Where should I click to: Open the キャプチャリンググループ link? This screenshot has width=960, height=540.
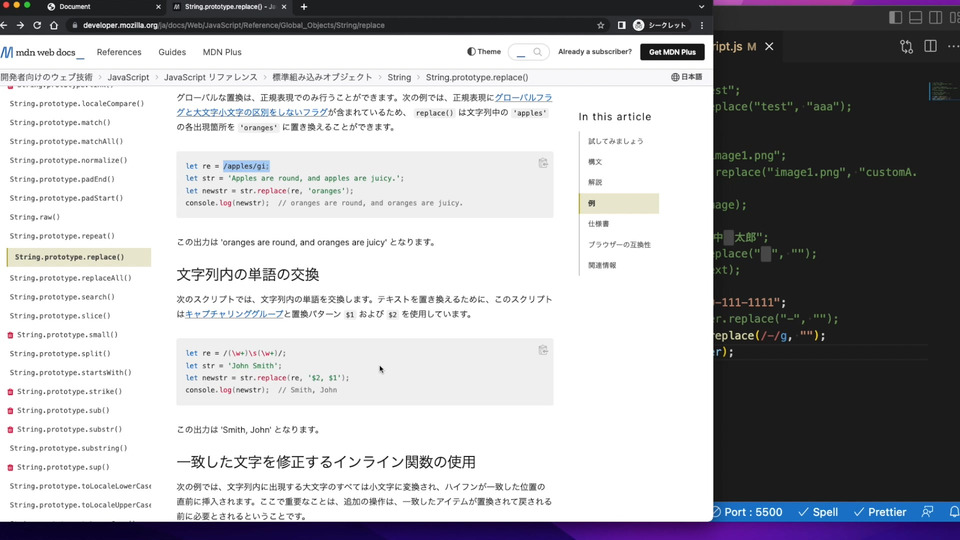(x=234, y=314)
